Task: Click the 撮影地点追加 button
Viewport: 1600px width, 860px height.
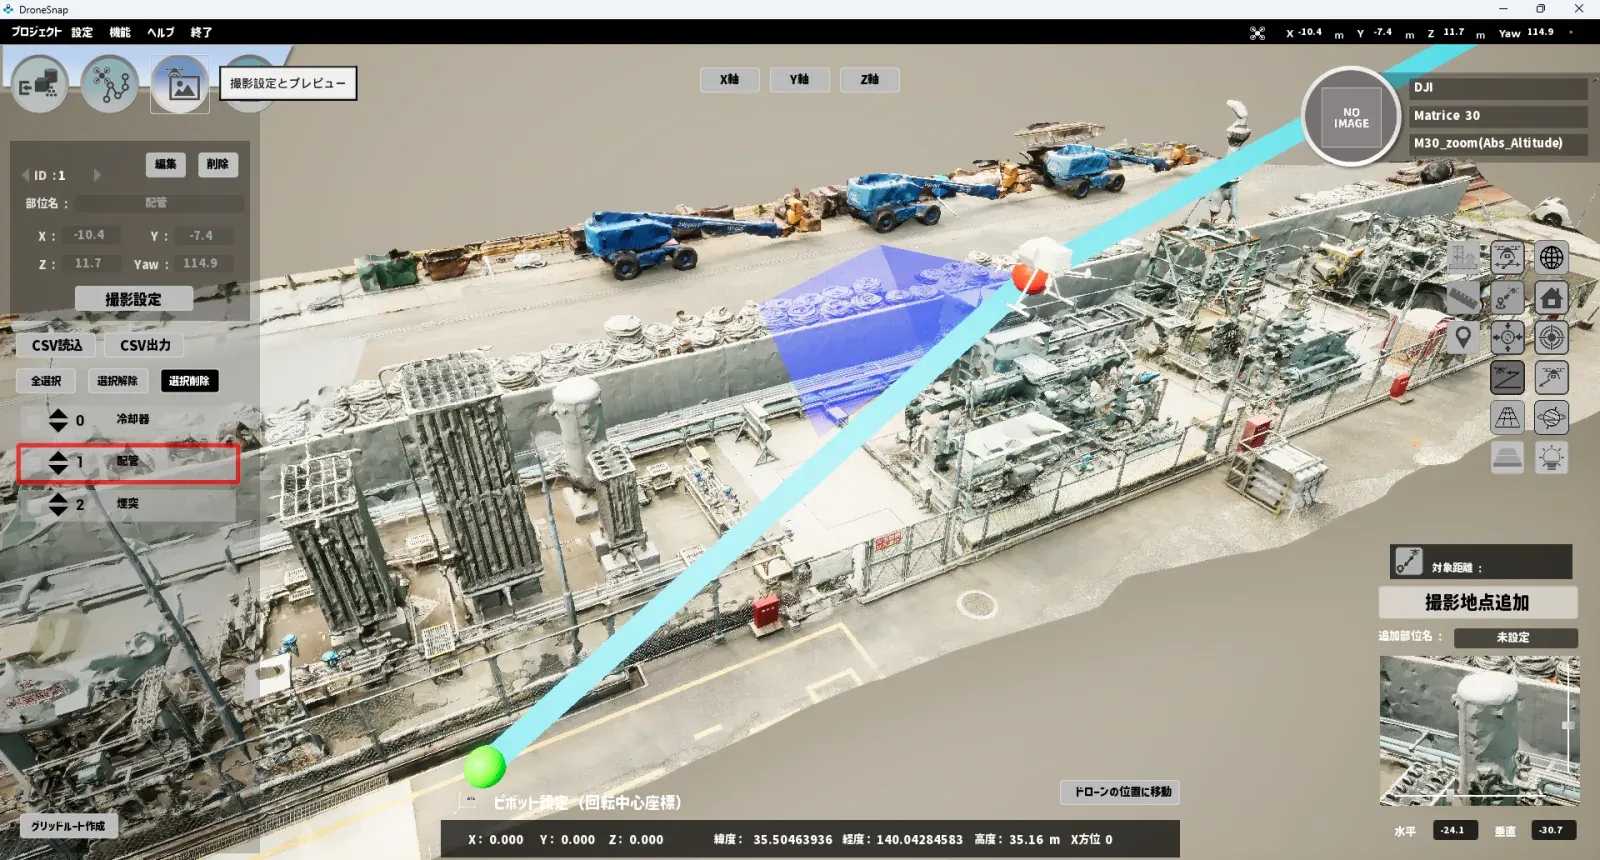Action: (1477, 602)
